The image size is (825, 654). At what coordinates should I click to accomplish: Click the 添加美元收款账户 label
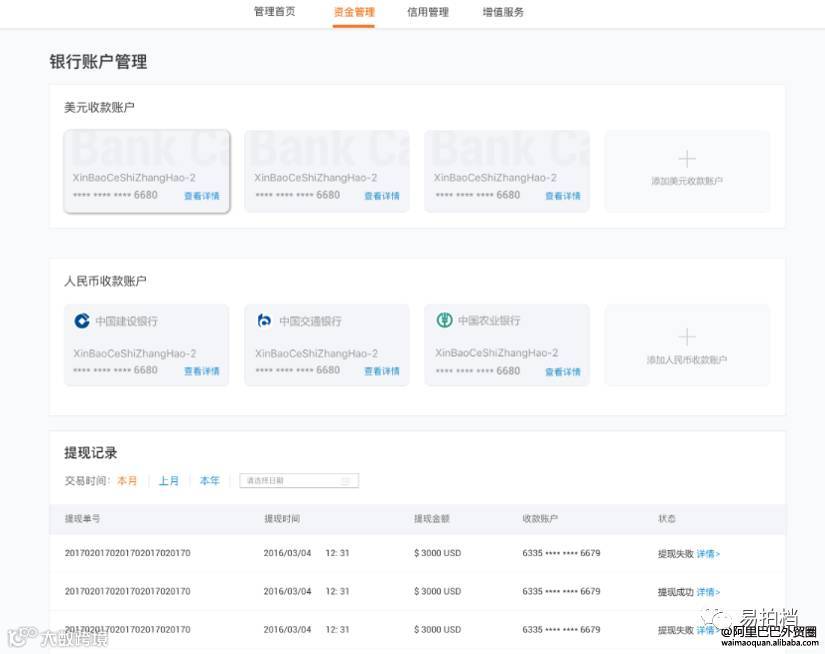pyautogui.click(x=687, y=181)
